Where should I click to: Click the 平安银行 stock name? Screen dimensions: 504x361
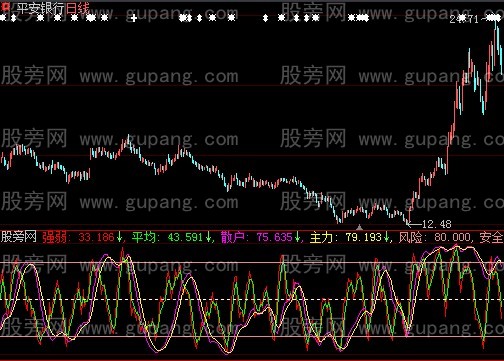click(40, 8)
